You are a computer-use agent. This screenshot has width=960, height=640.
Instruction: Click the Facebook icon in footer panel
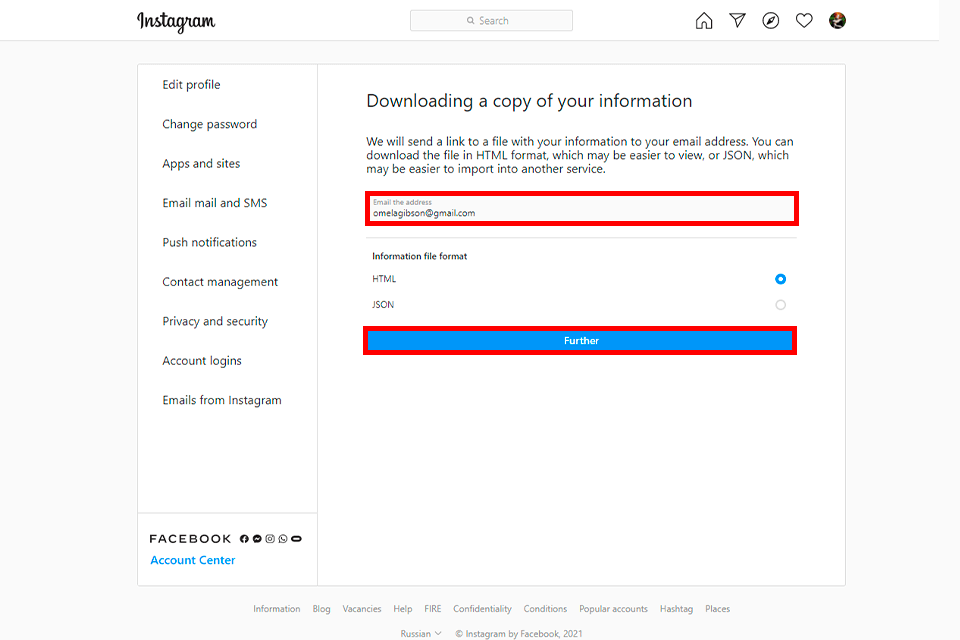coord(244,539)
